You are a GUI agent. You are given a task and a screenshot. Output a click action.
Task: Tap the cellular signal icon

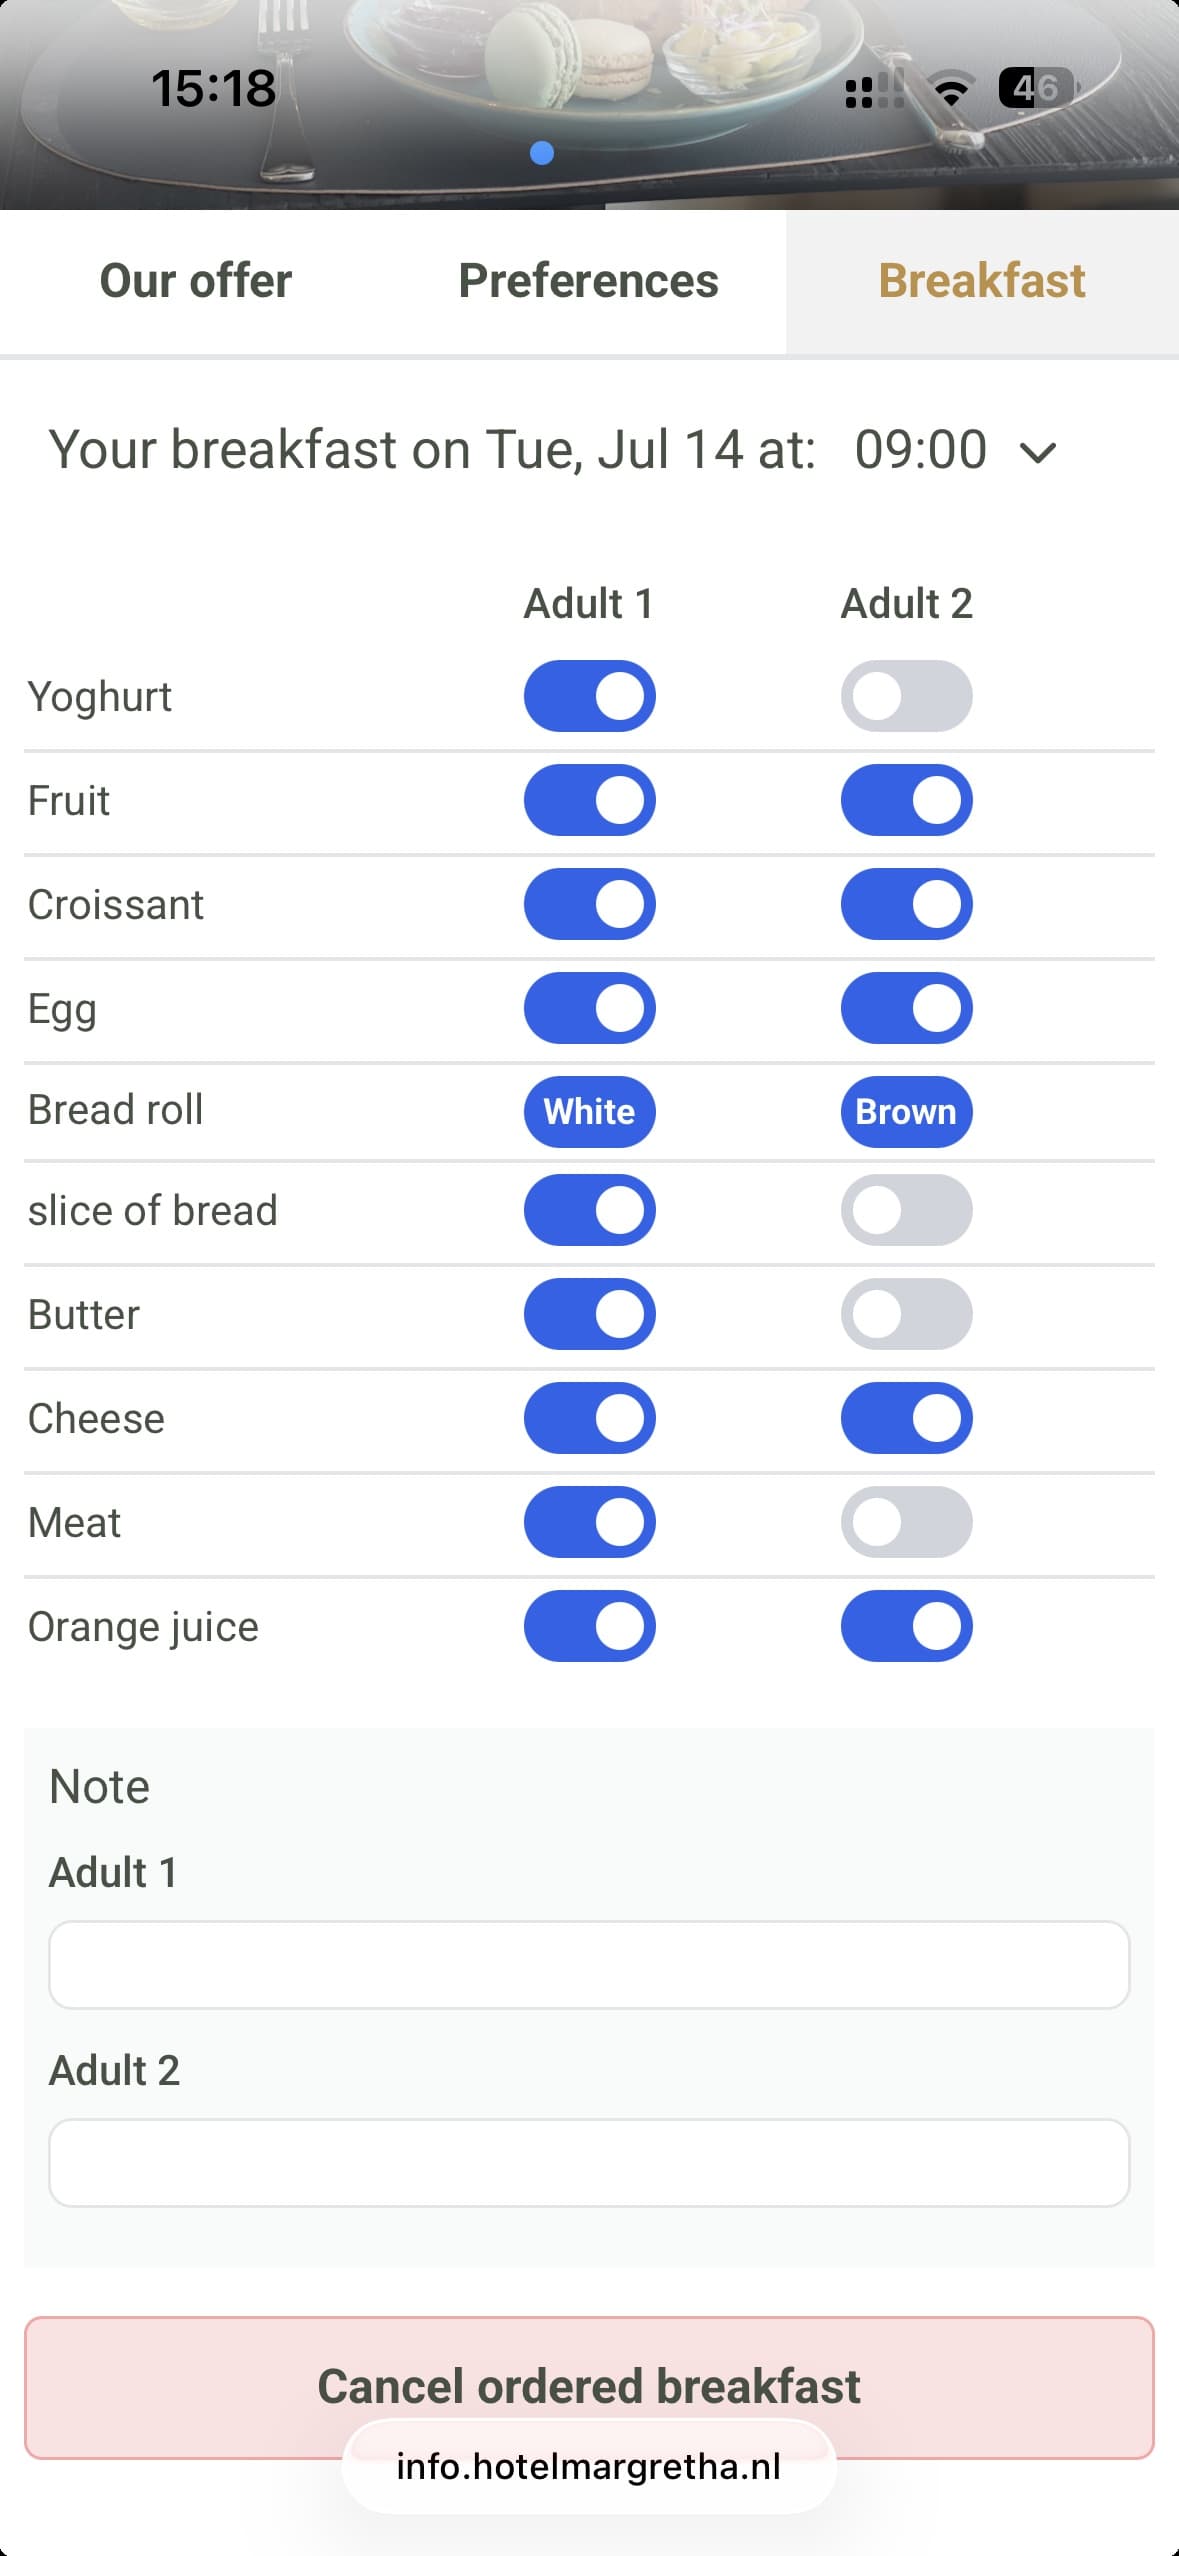point(875,90)
